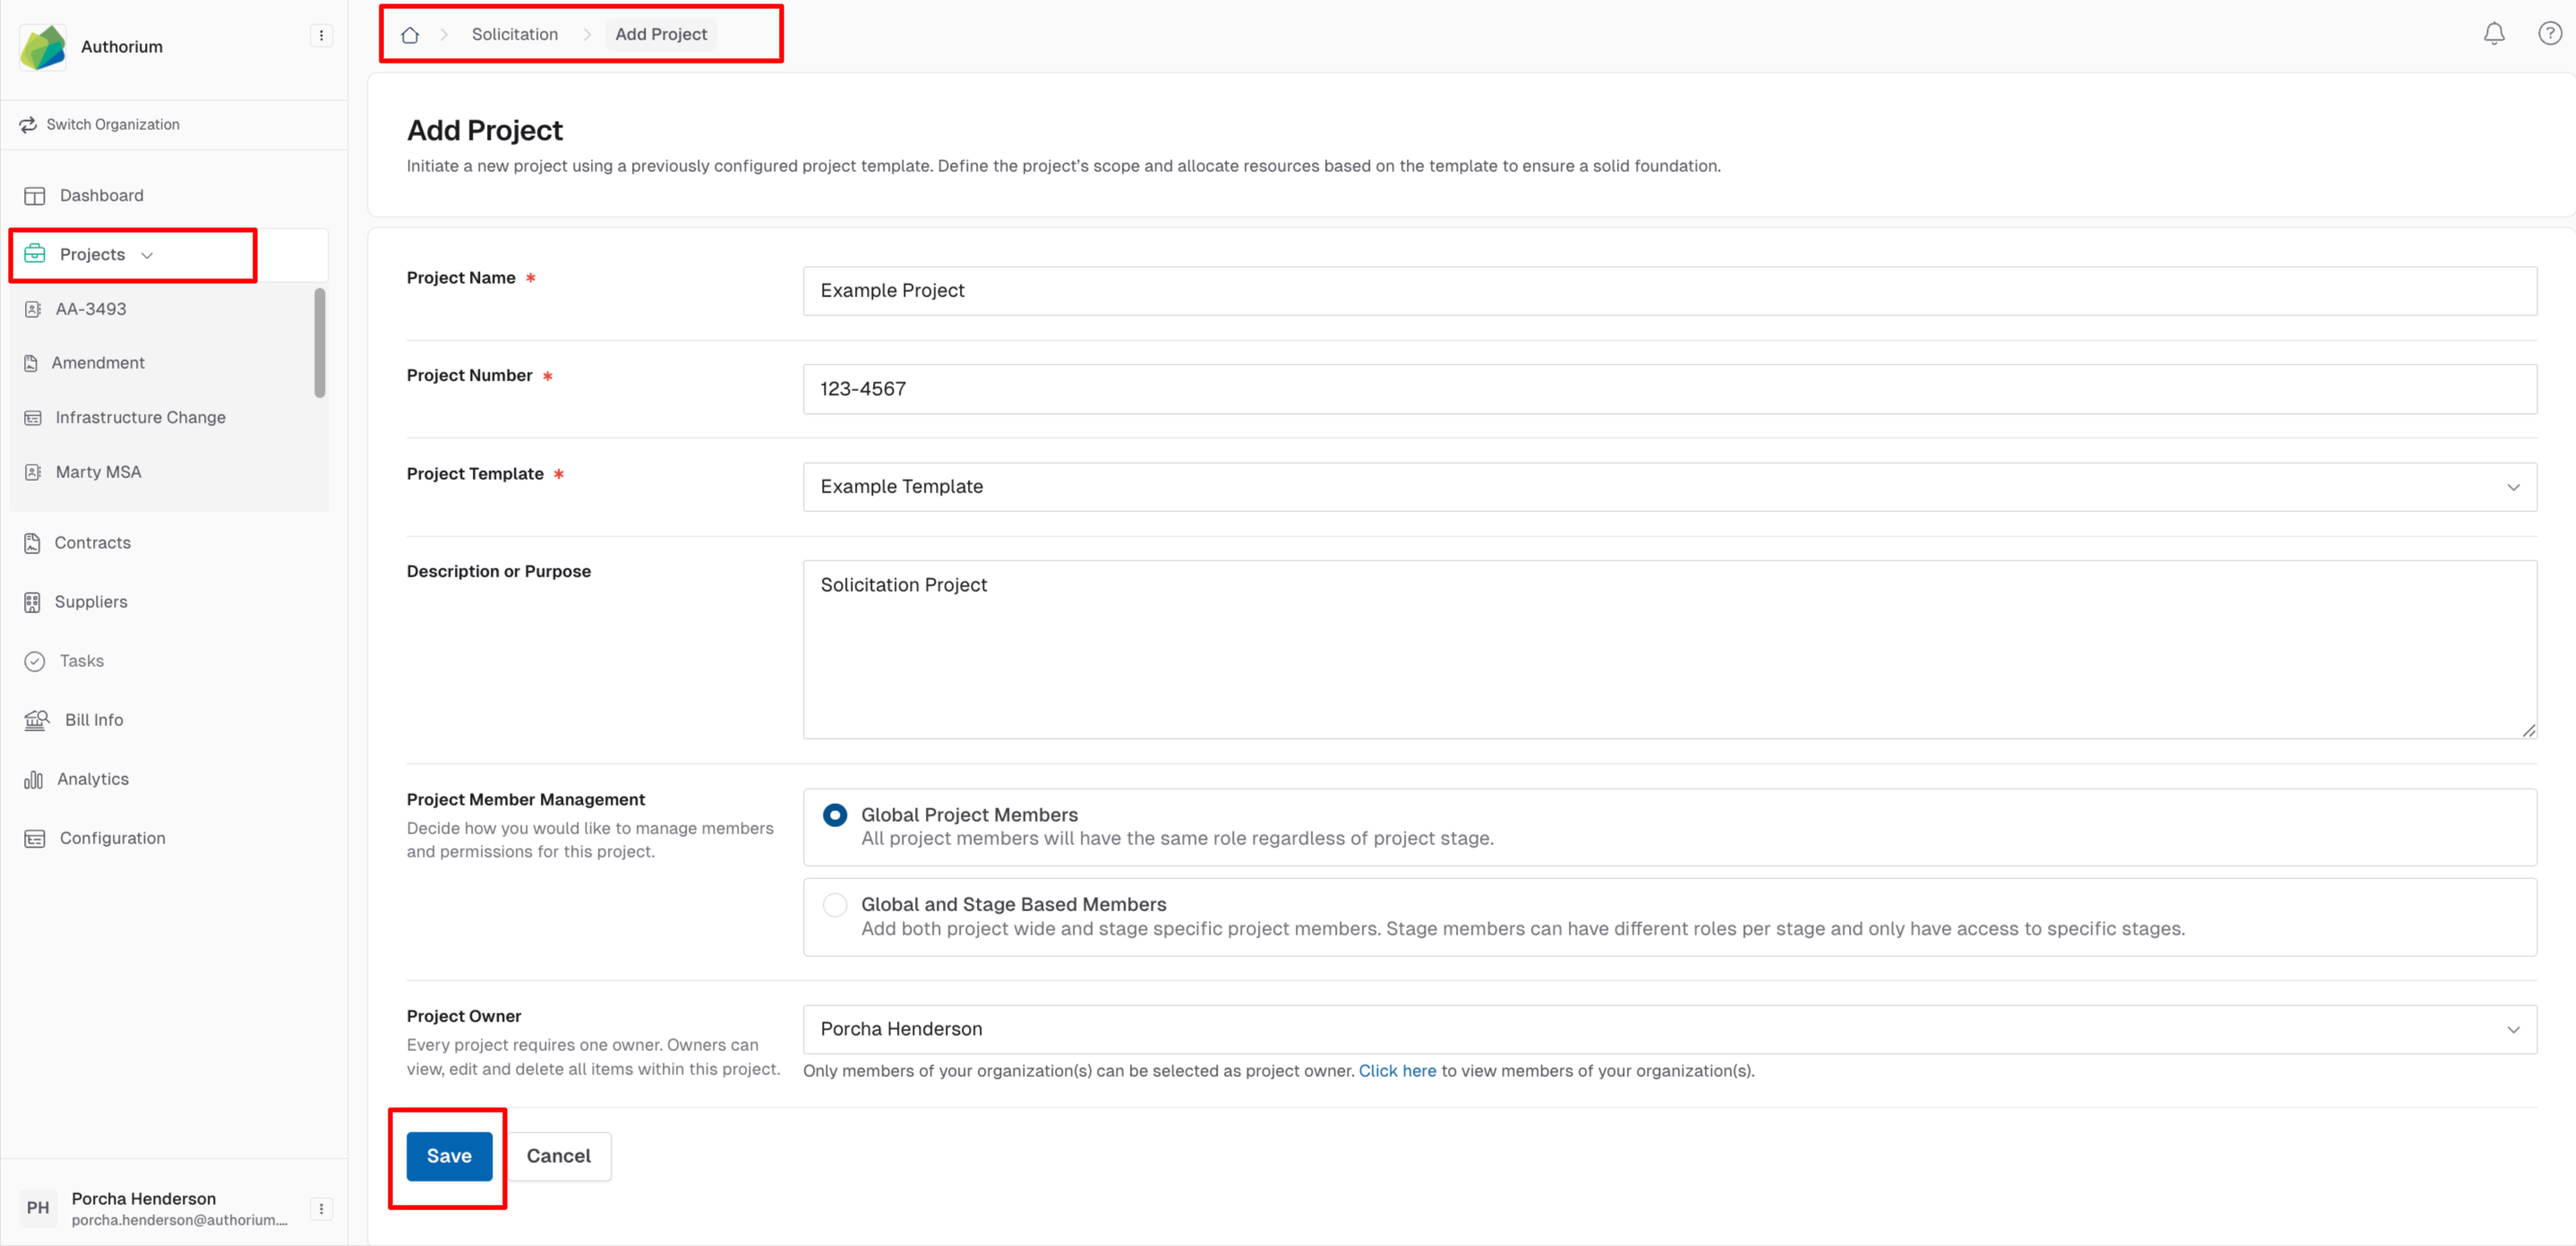Click the Amendment document icon
Image resolution: width=2576 pixels, height=1246 pixels.
pyautogui.click(x=31, y=363)
